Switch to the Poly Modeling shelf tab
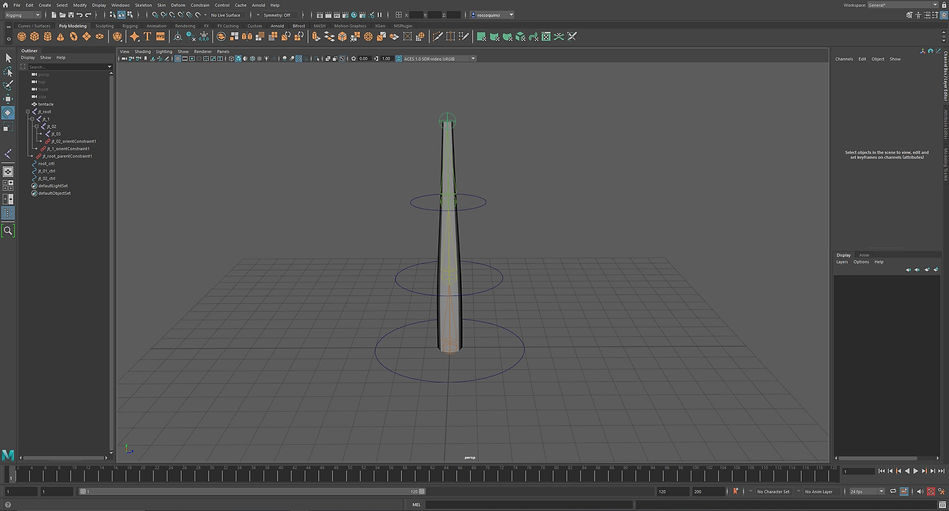The width and height of the screenshot is (949, 511). tap(73, 26)
